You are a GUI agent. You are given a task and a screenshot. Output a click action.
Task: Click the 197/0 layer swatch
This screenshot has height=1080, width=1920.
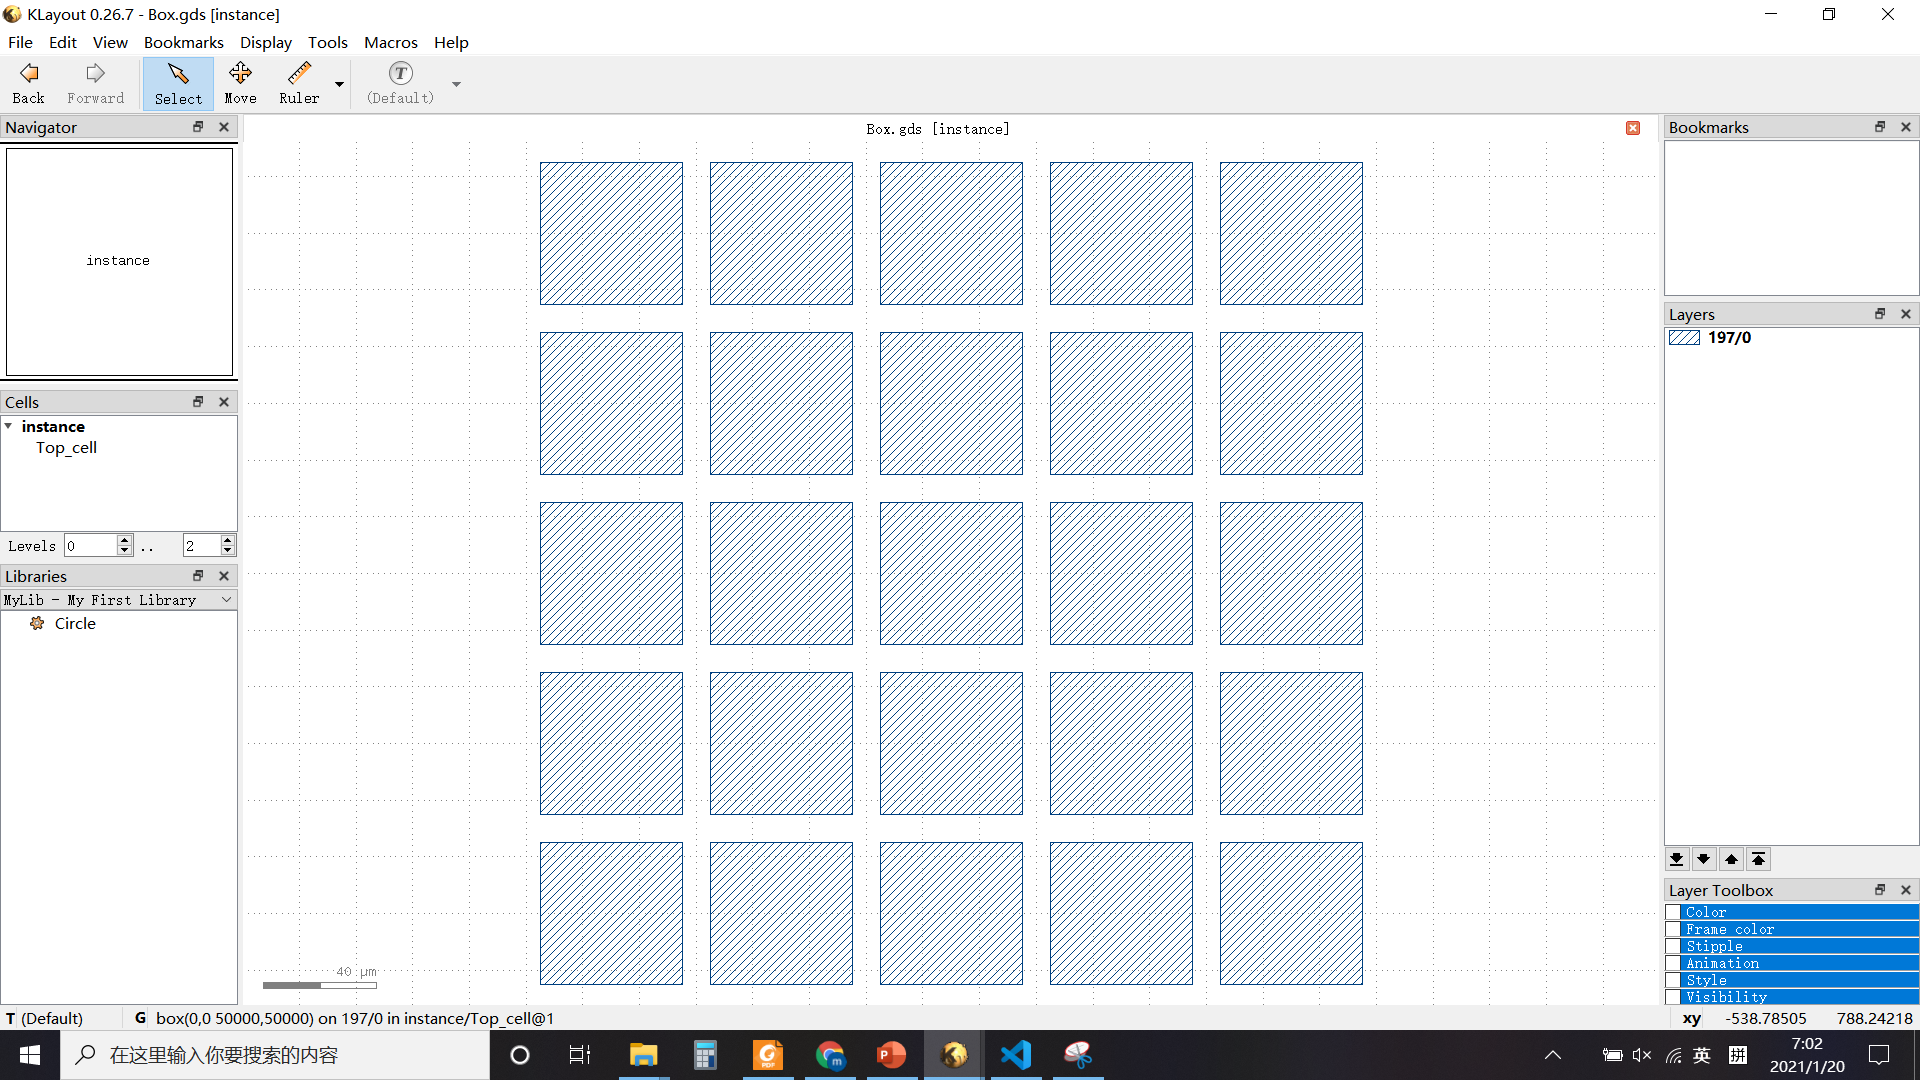1684,338
